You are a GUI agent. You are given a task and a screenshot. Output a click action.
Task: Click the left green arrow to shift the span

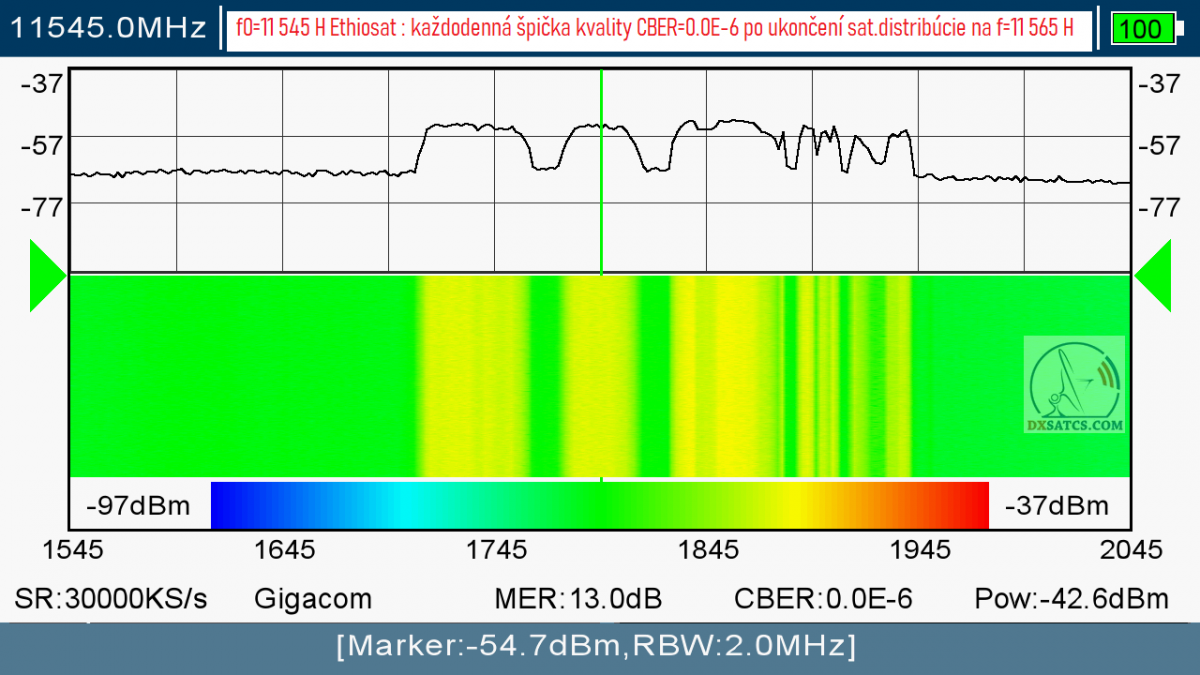click(x=46, y=275)
